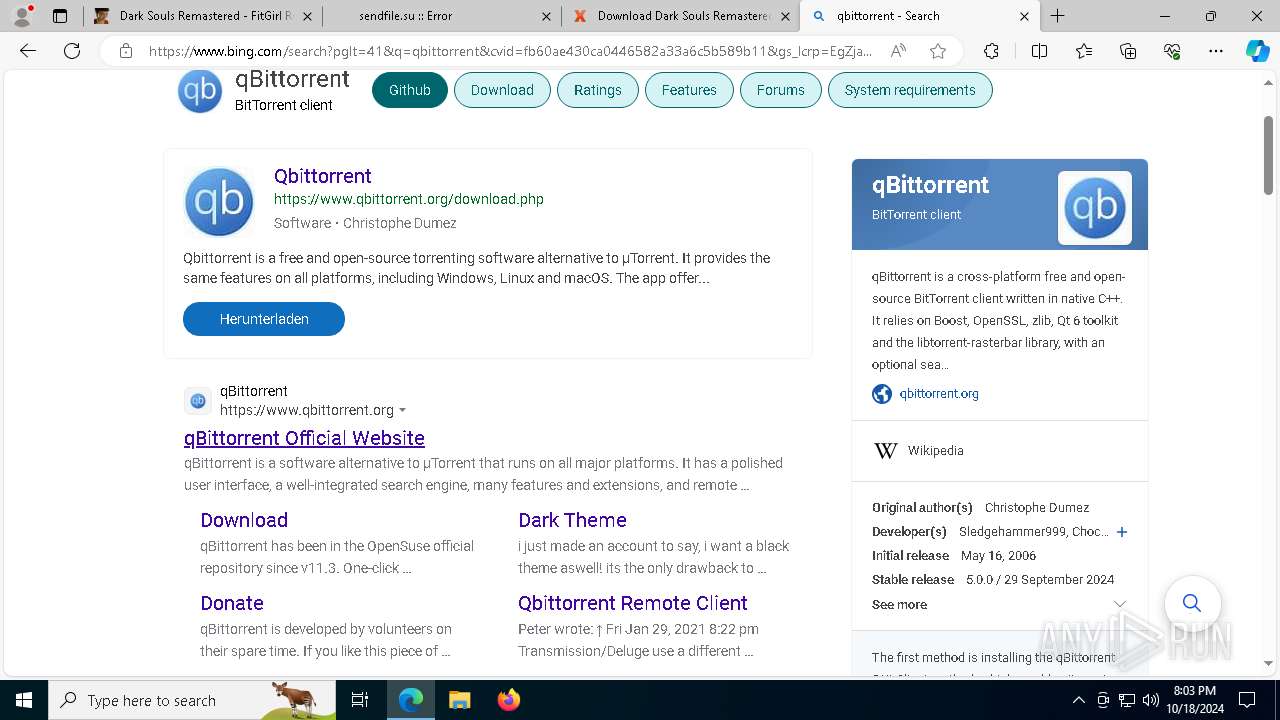1280x720 pixels.
Task: Open the Qbittorrent download.php result title
Action: pos(323,176)
